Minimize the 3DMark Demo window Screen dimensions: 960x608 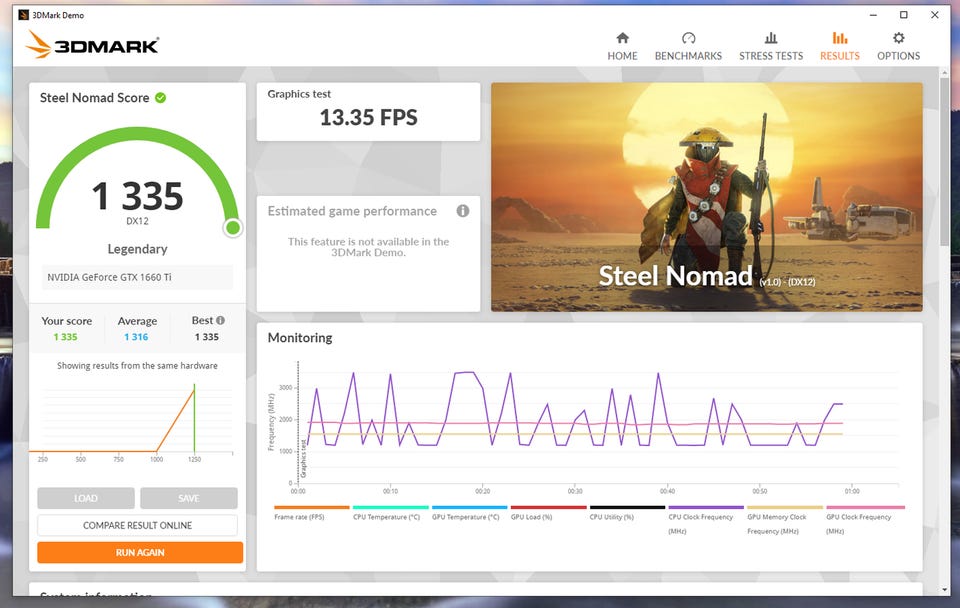point(873,15)
